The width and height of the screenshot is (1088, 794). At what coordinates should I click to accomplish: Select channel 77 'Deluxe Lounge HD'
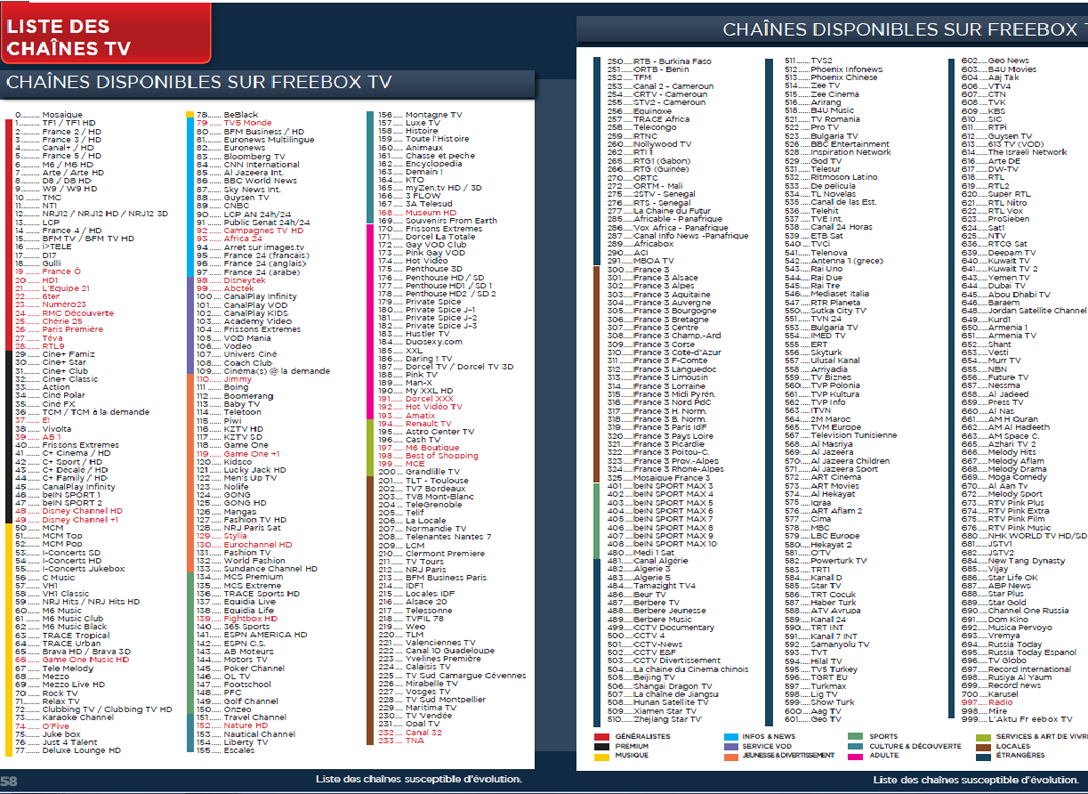tap(68, 751)
